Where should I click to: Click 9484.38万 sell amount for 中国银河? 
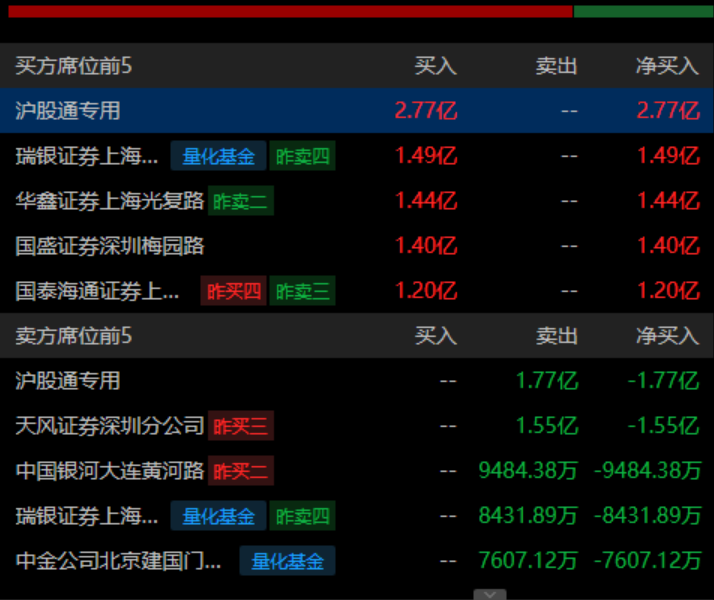pyautogui.click(x=528, y=471)
